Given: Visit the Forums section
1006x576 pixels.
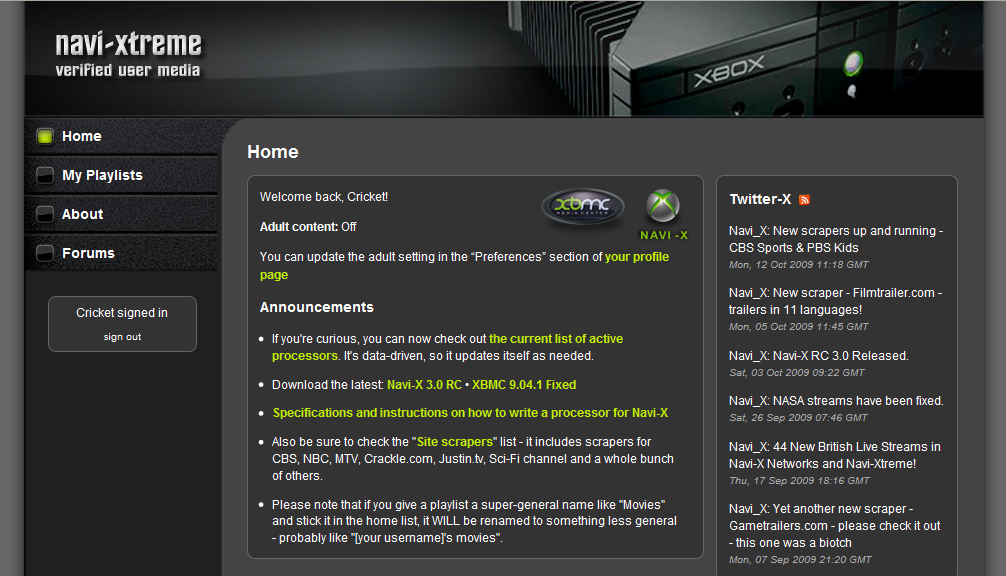Looking at the screenshot, I should [88, 253].
